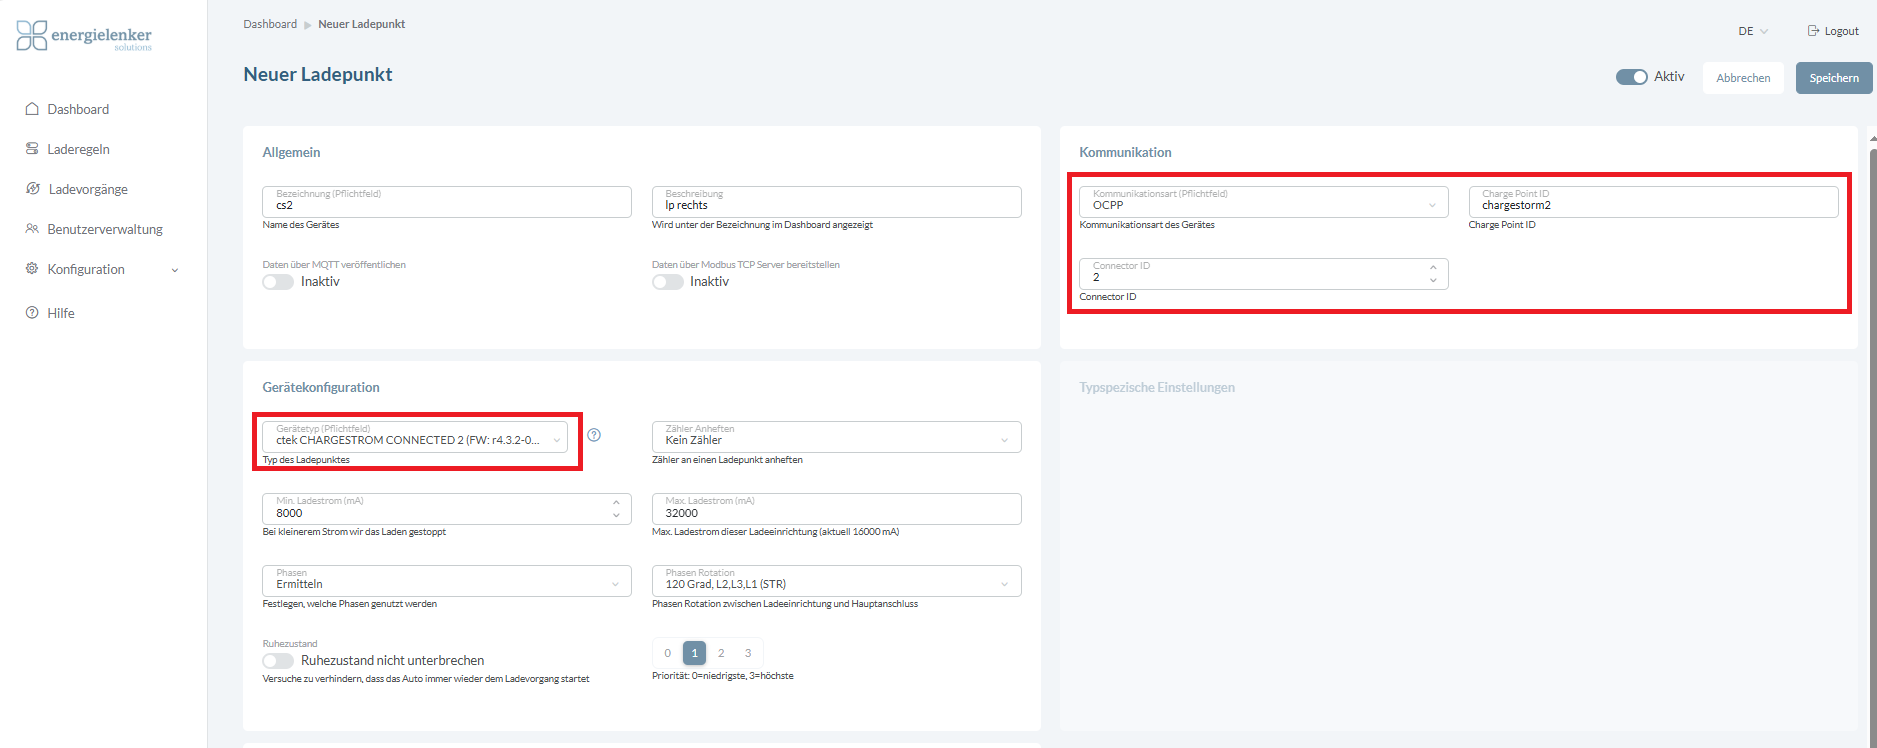Click the Gerätekonfiguration section heading
The height and width of the screenshot is (748, 1877).
point(321,387)
